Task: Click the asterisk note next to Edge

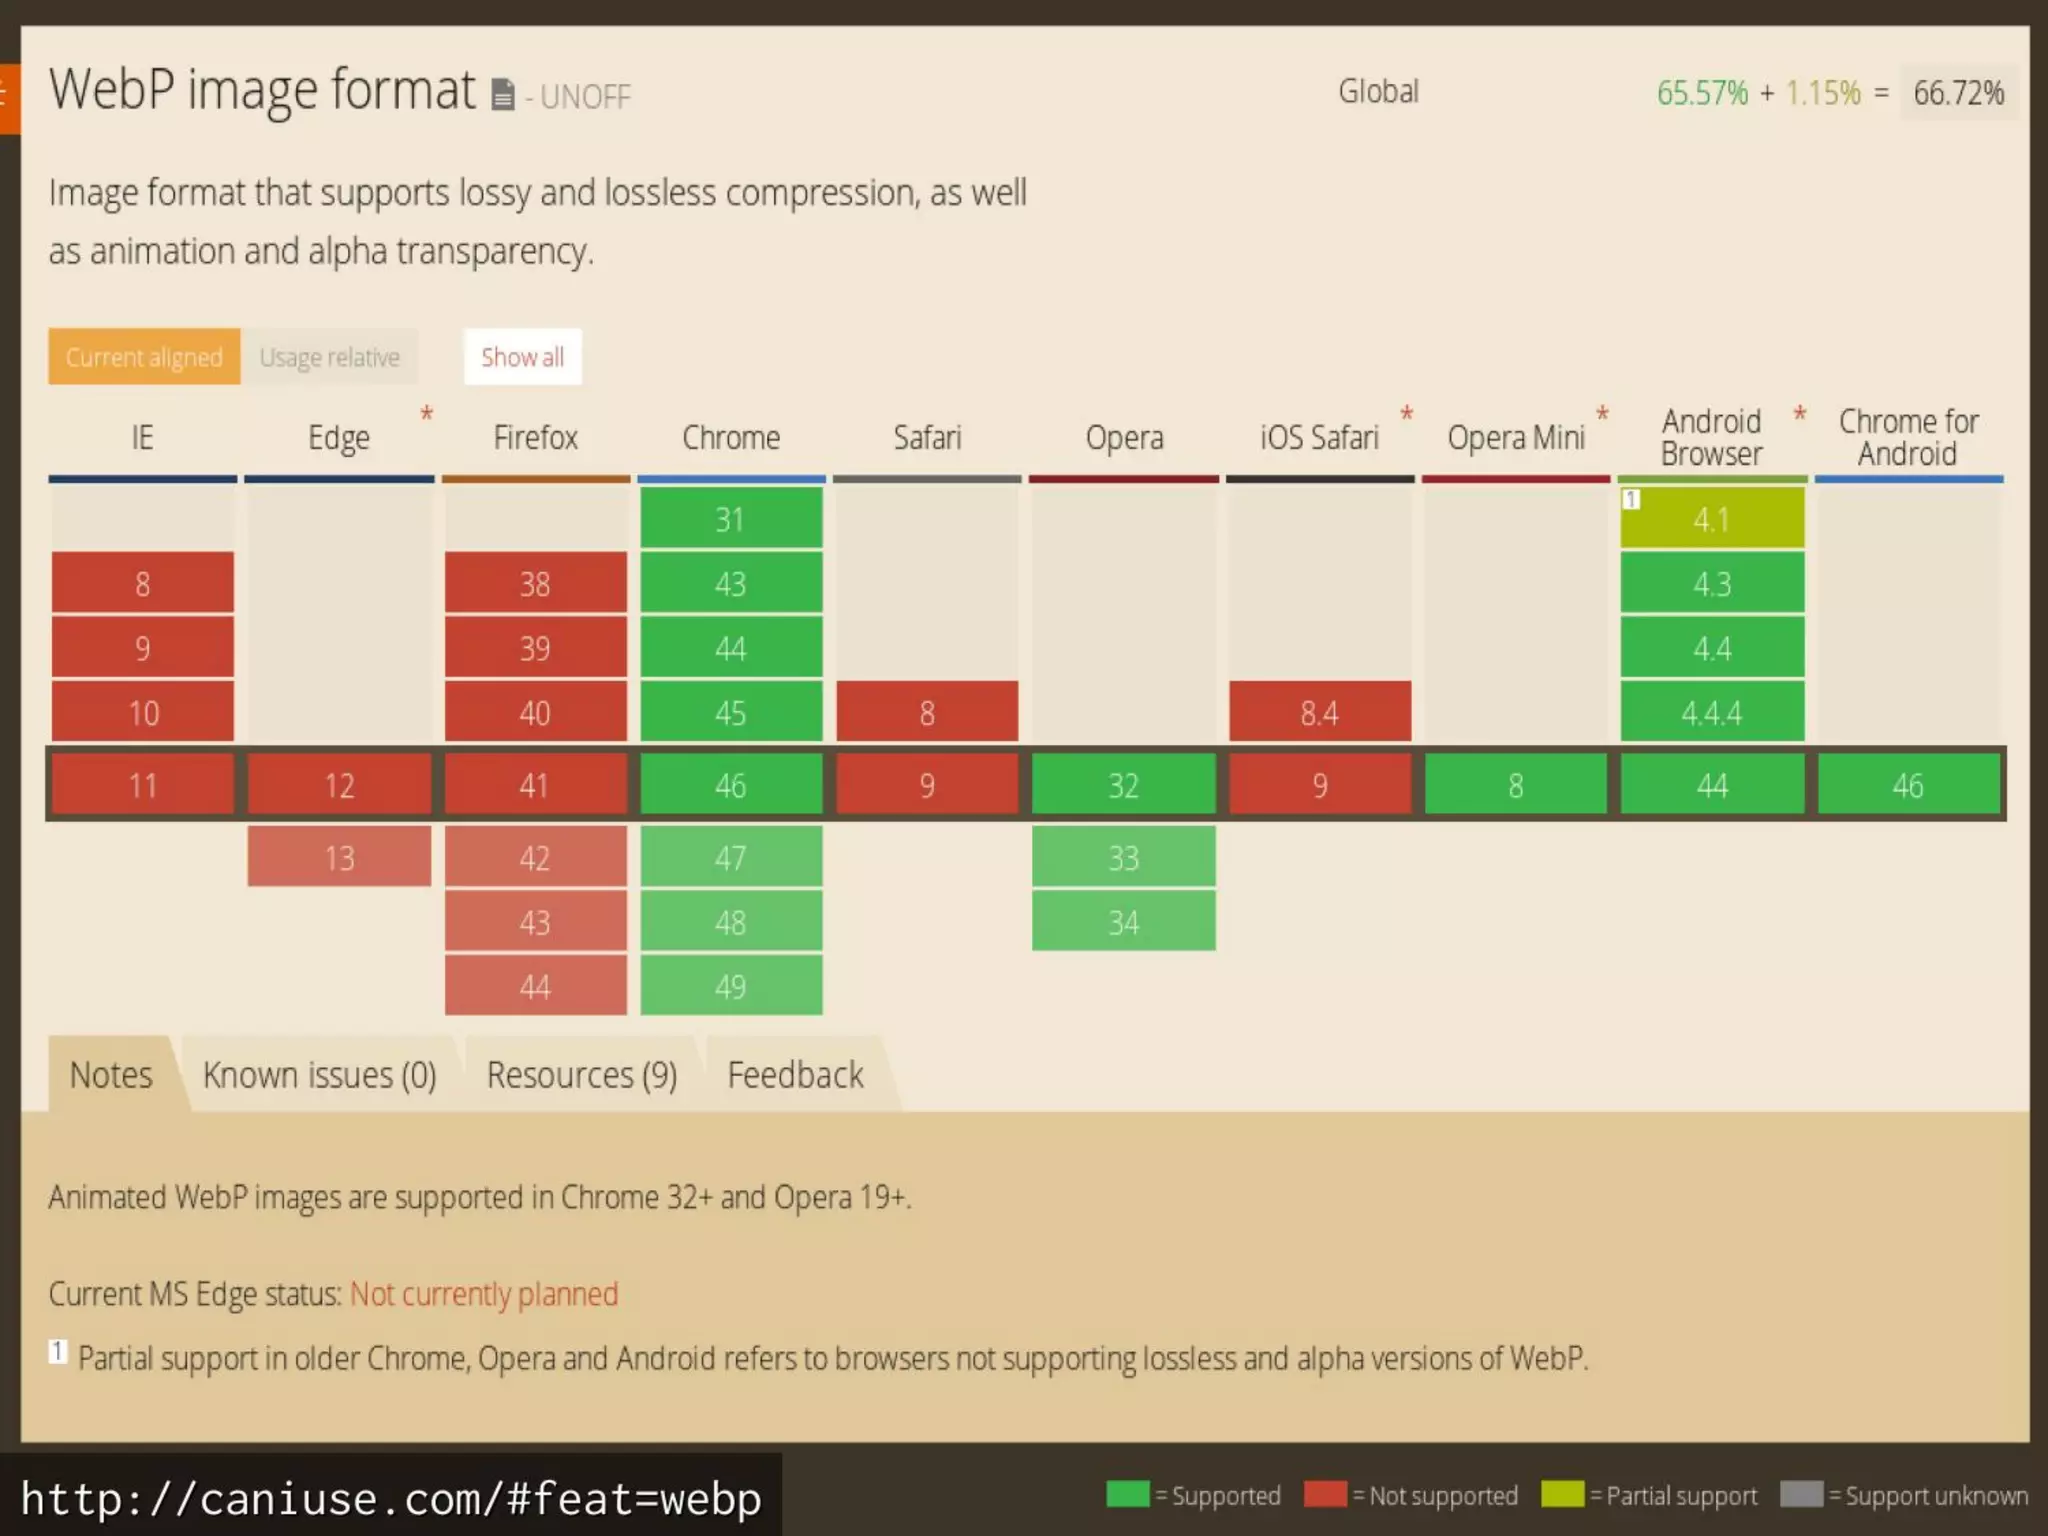Action: pos(427,414)
